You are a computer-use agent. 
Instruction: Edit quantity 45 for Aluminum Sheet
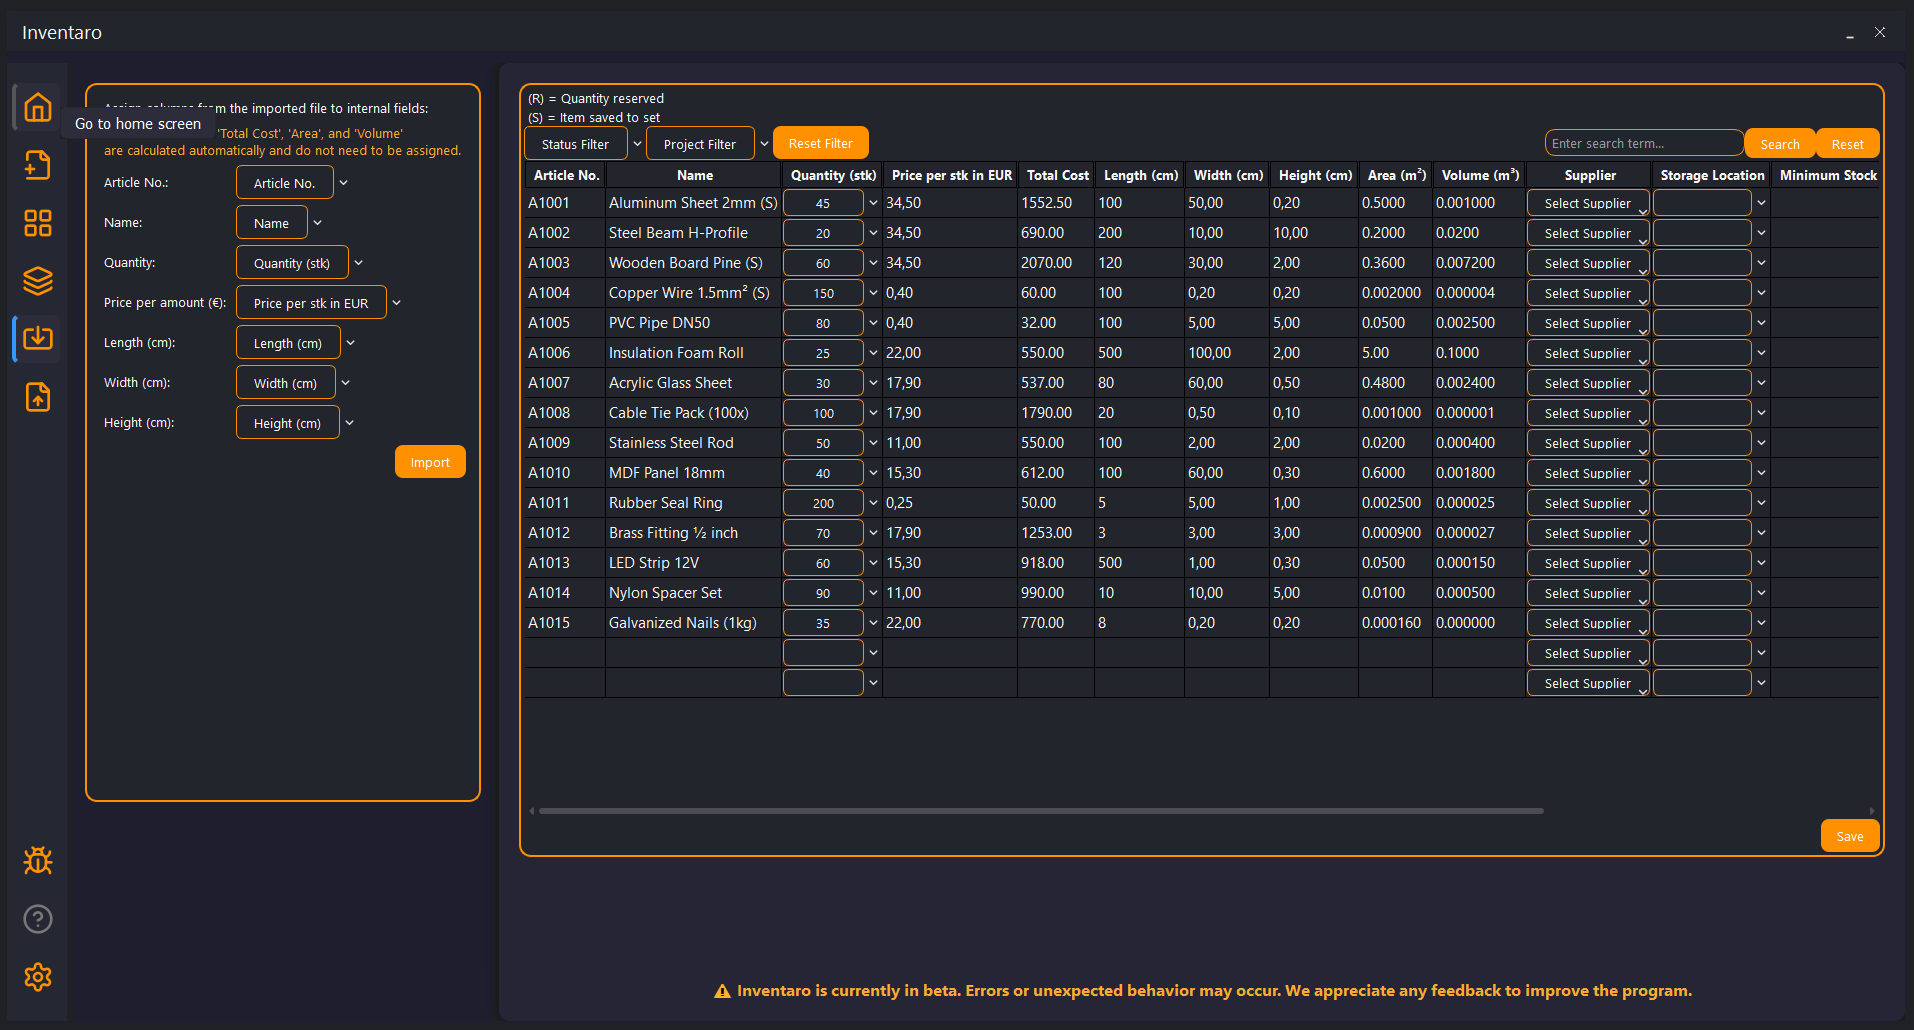pyautogui.click(x=823, y=203)
